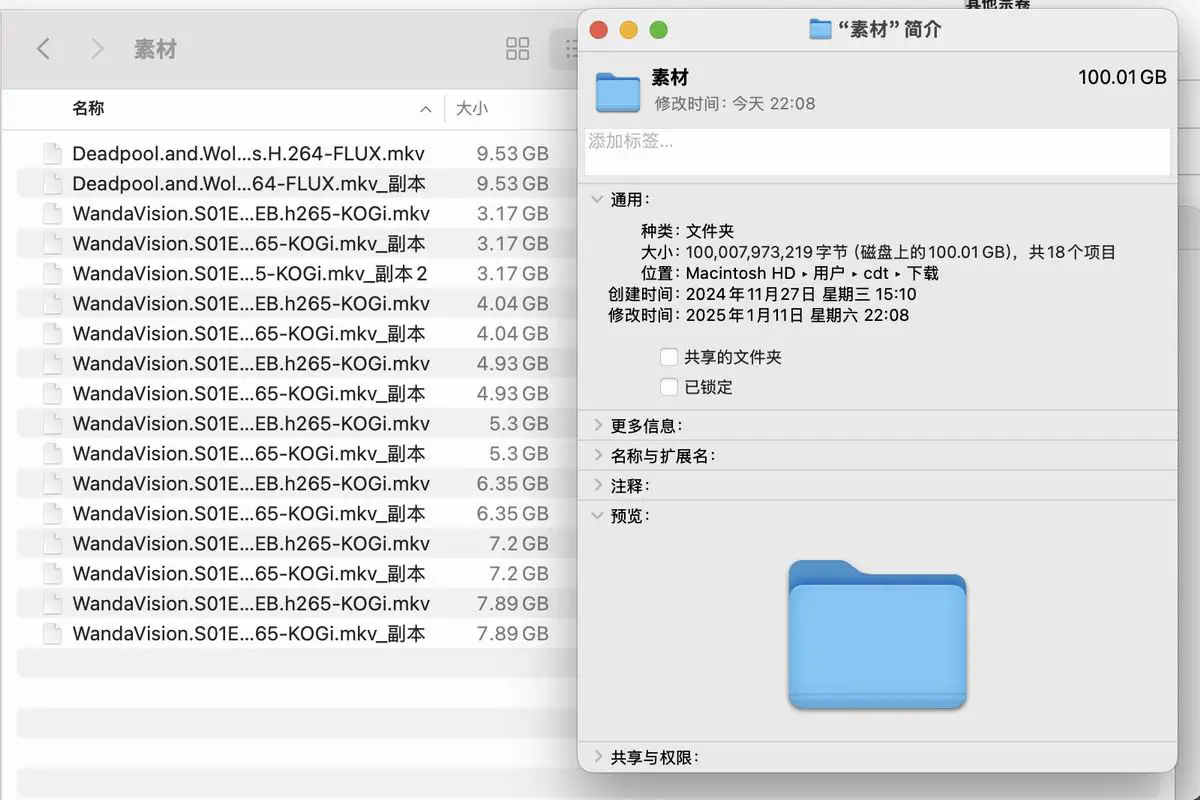Image resolution: width=1200 pixels, height=800 pixels.
Task: Click file icon of 4.93 GB EB.h265-KOGi.mkv
Action: 52,364
